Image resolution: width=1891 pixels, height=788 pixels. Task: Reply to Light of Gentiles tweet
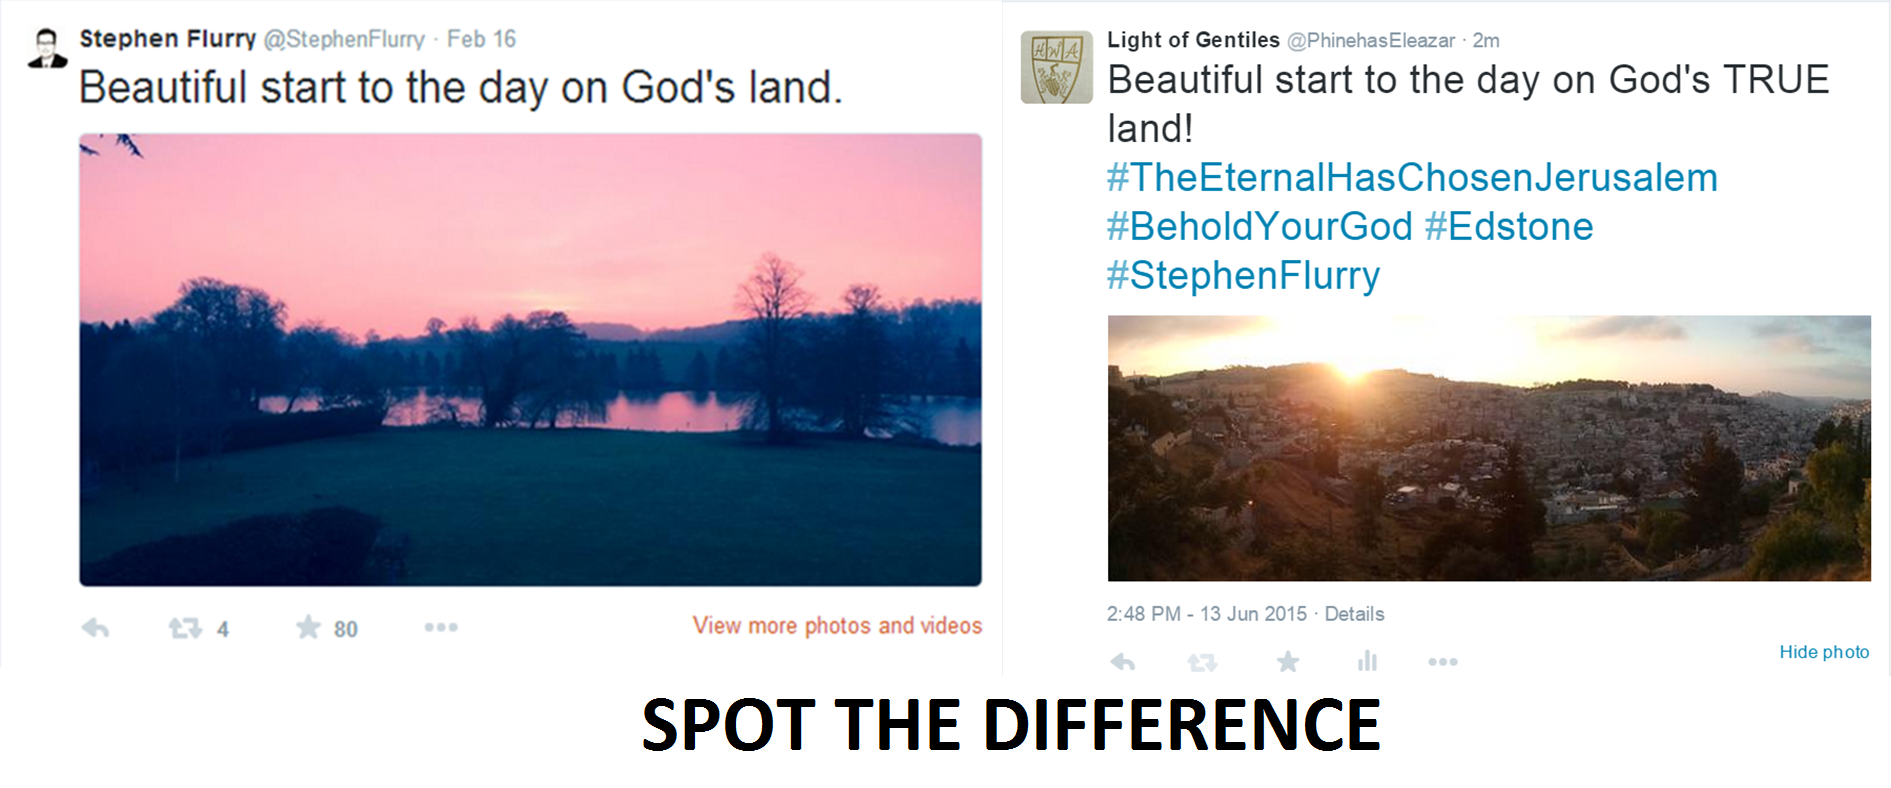1123,662
